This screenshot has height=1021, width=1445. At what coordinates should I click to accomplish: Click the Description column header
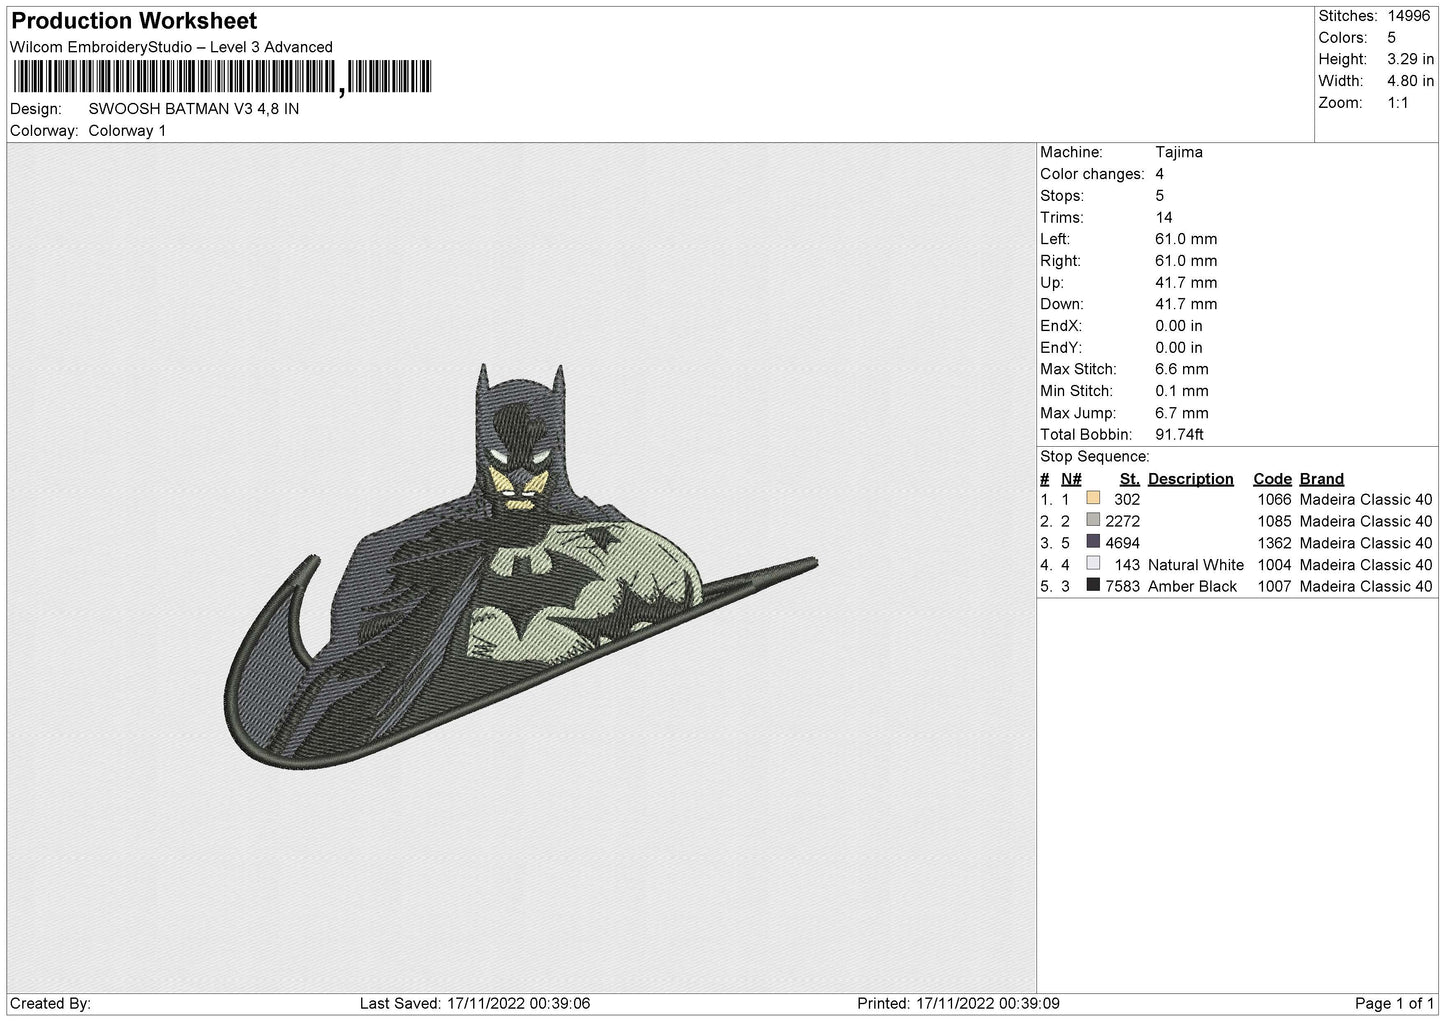[1190, 479]
